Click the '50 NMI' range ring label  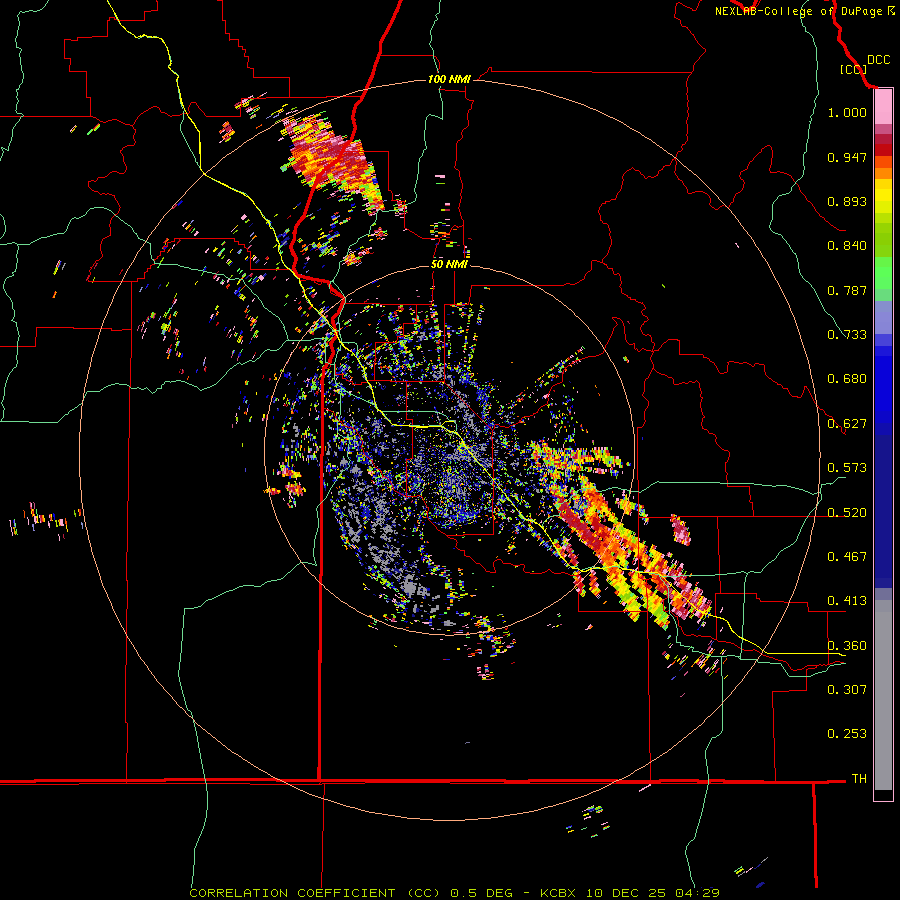(x=449, y=264)
